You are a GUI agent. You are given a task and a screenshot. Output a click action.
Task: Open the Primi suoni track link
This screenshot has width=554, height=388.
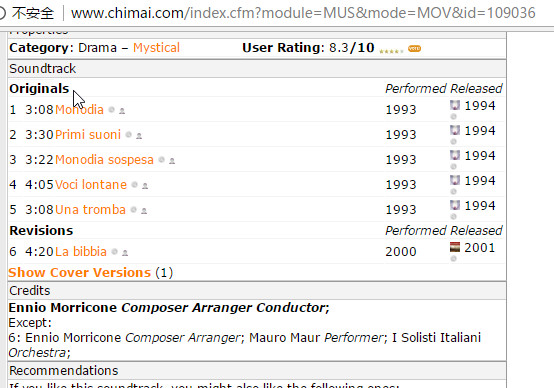(88, 135)
